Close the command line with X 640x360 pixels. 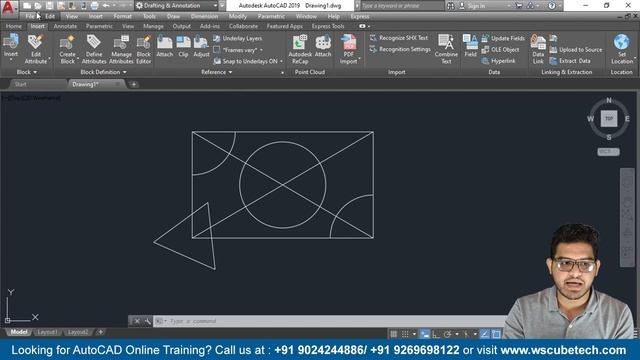pos(137,321)
